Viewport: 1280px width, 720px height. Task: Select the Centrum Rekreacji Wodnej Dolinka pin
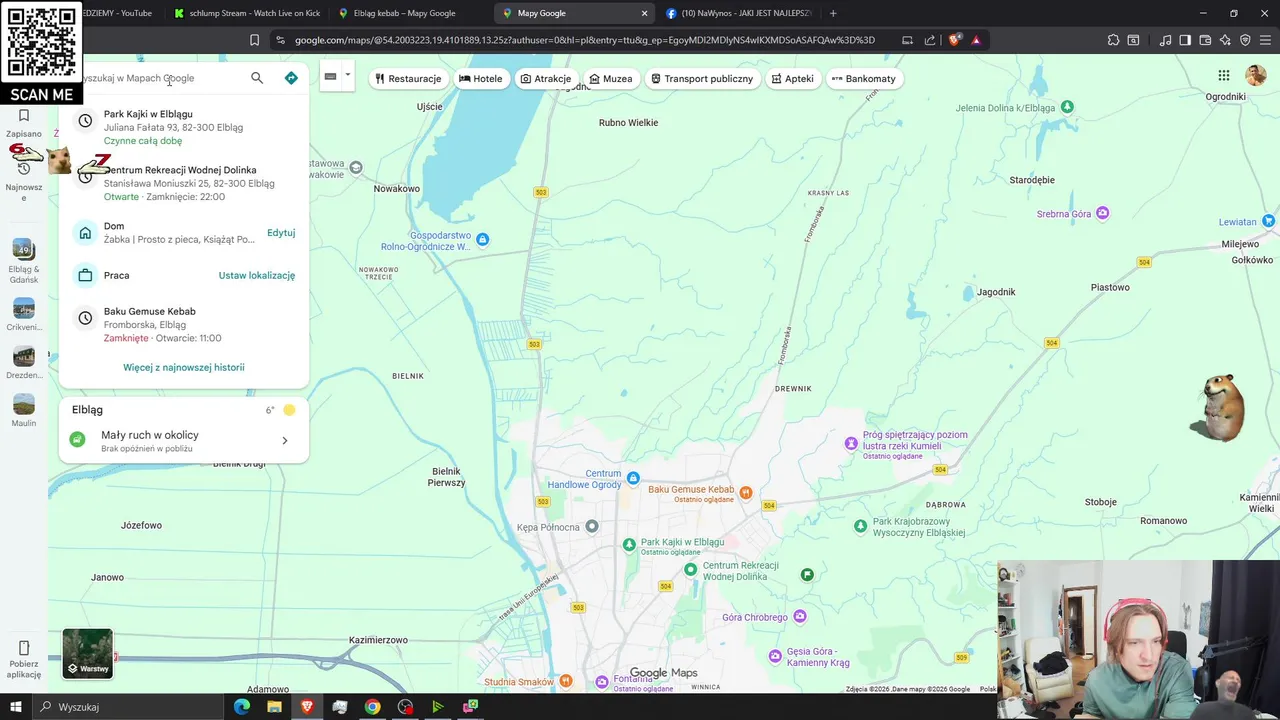pyautogui.click(x=690, y=569)
